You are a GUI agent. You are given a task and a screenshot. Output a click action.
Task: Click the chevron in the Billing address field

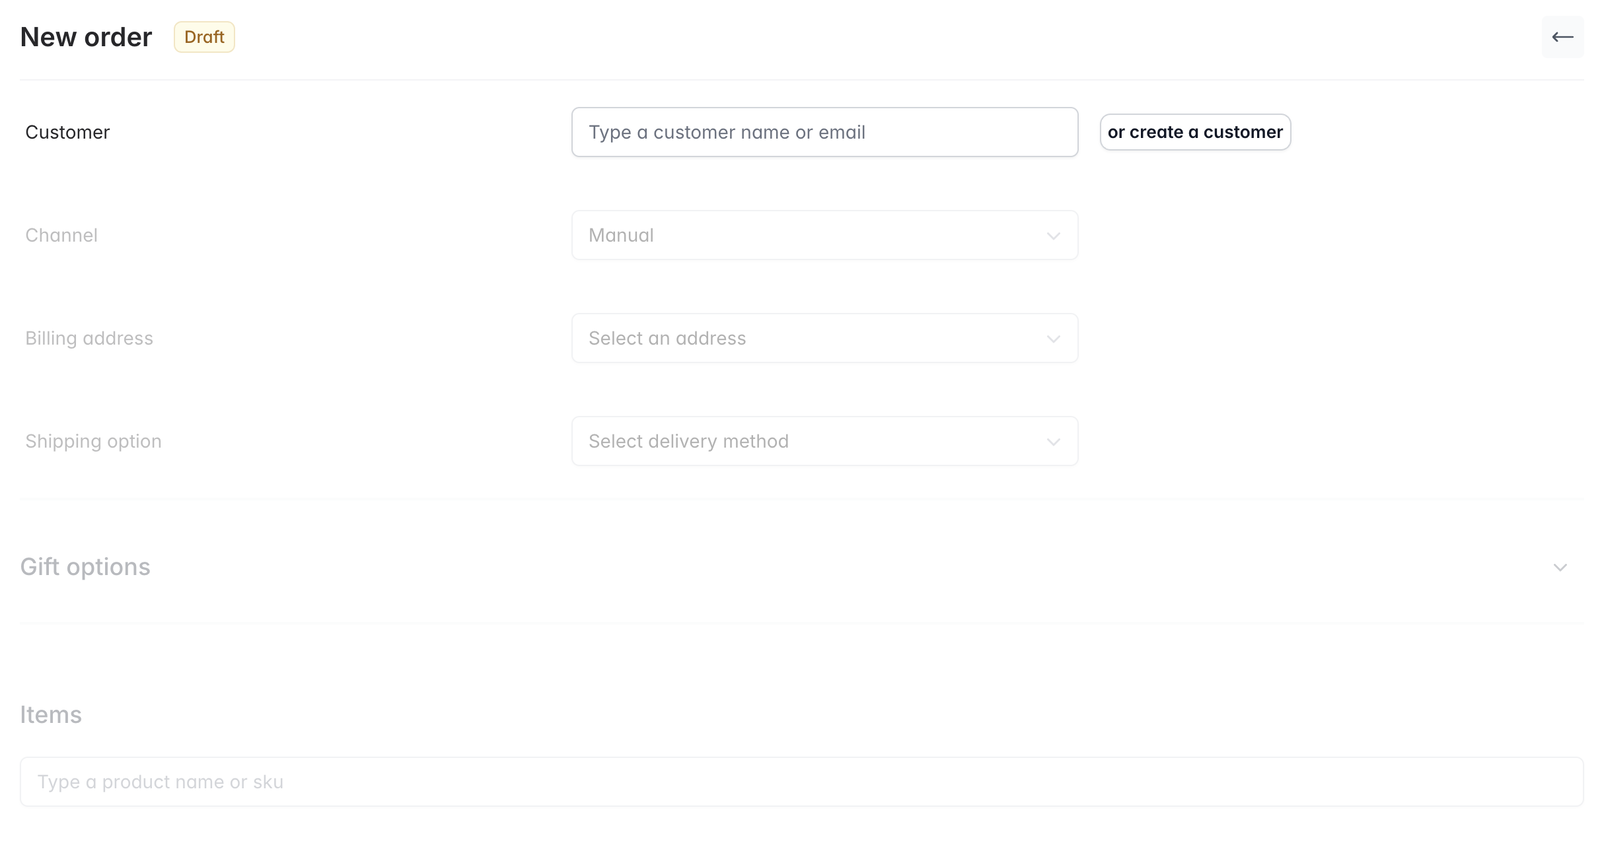1053,339
